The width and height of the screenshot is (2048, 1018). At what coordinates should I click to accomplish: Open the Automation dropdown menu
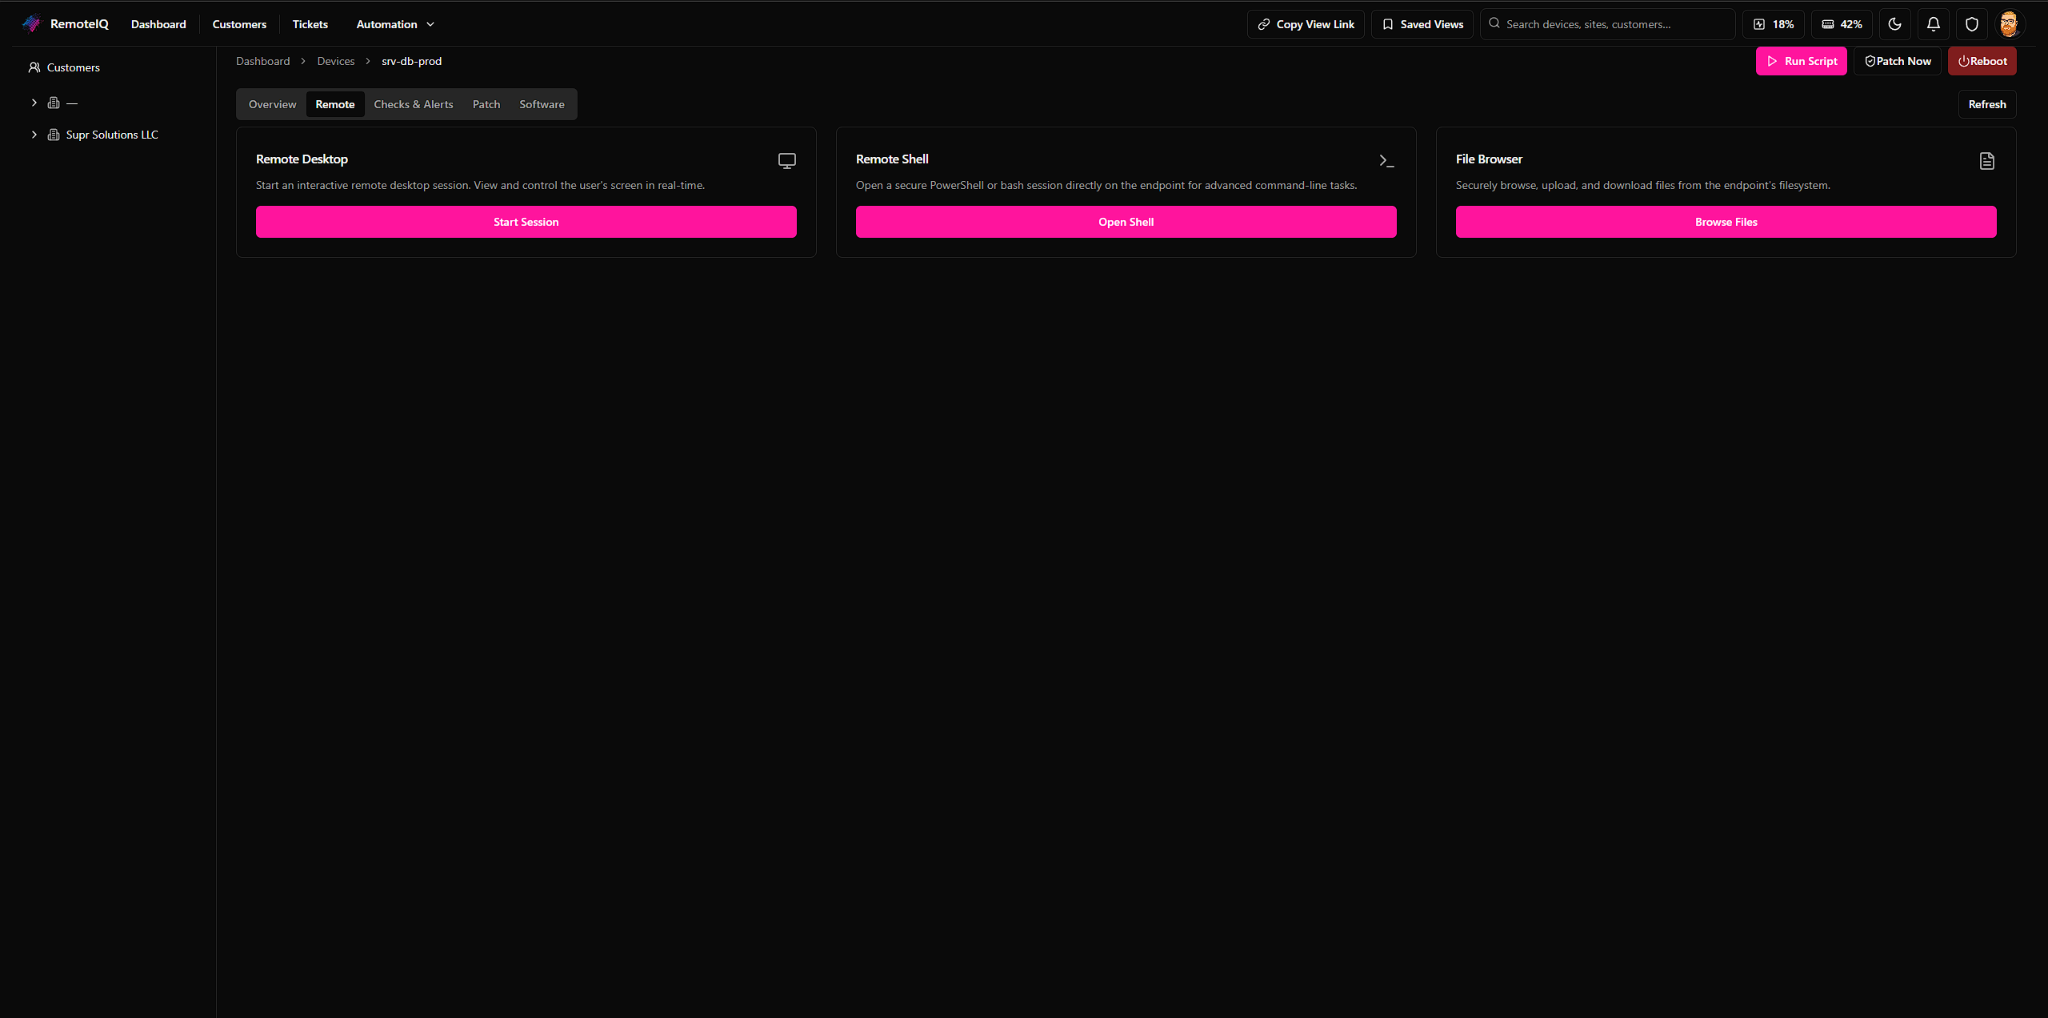point(394,23)
